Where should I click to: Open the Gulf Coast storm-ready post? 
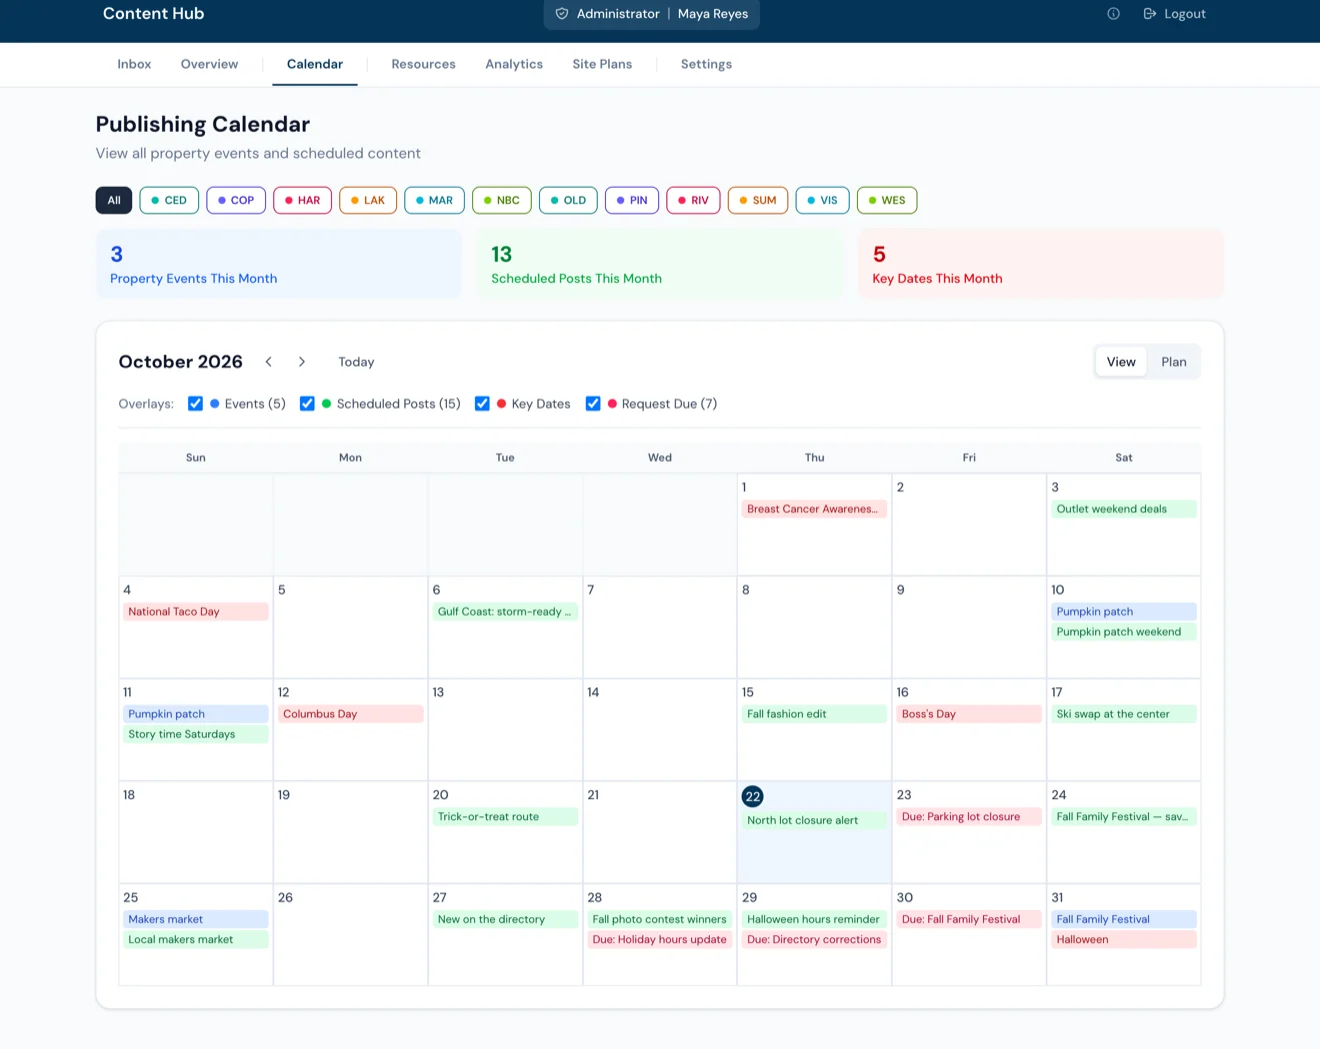click(x=505, y=612)
